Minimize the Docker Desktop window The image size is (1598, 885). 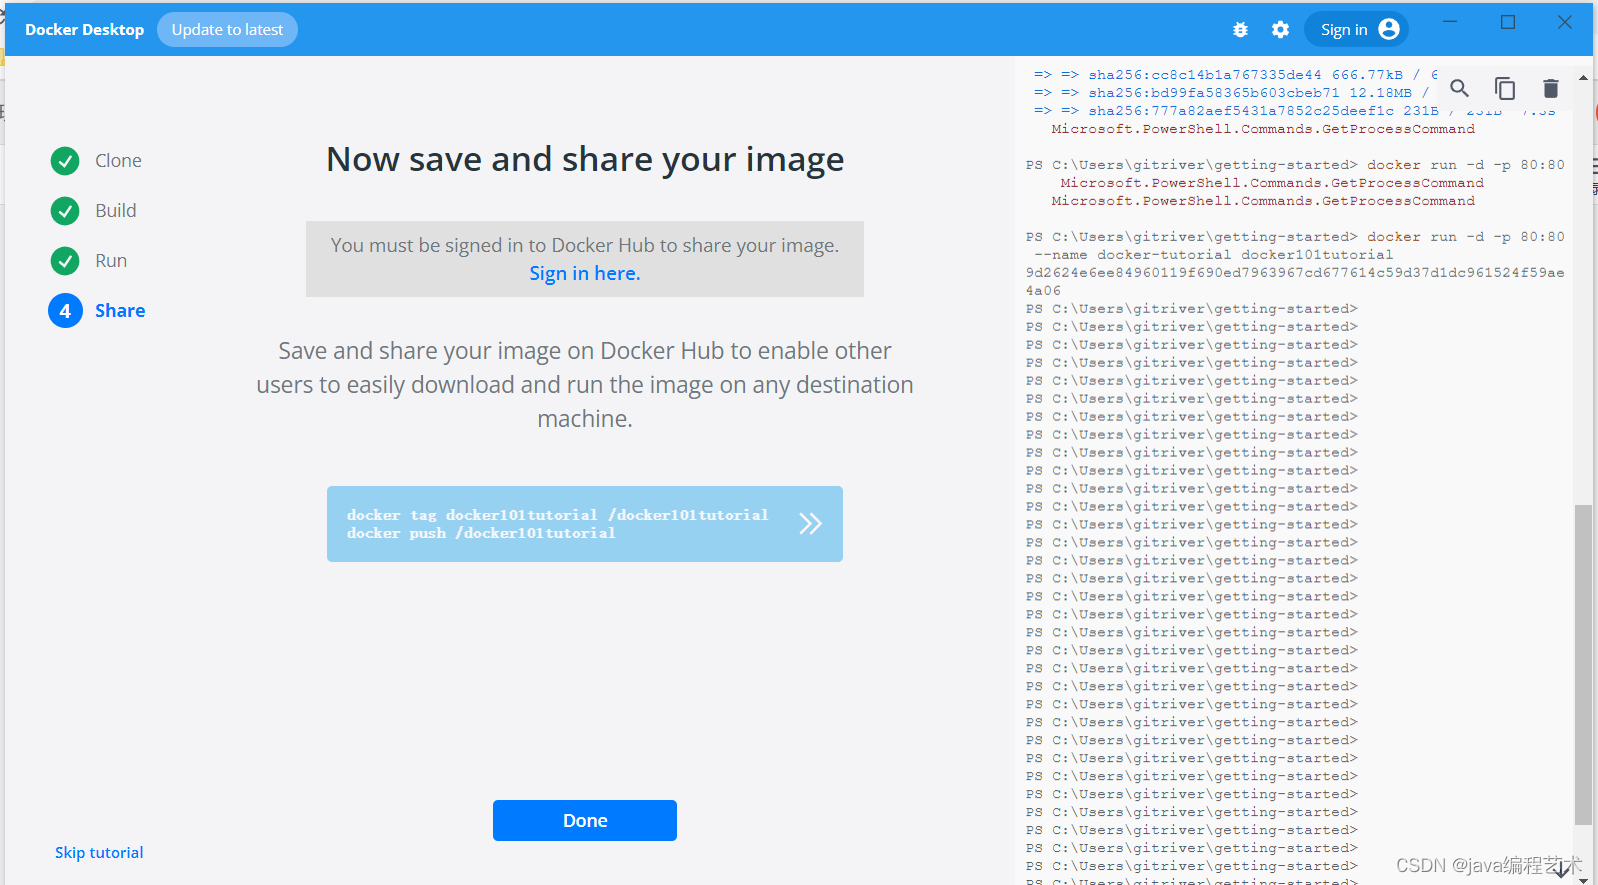tap(1450, 22)
